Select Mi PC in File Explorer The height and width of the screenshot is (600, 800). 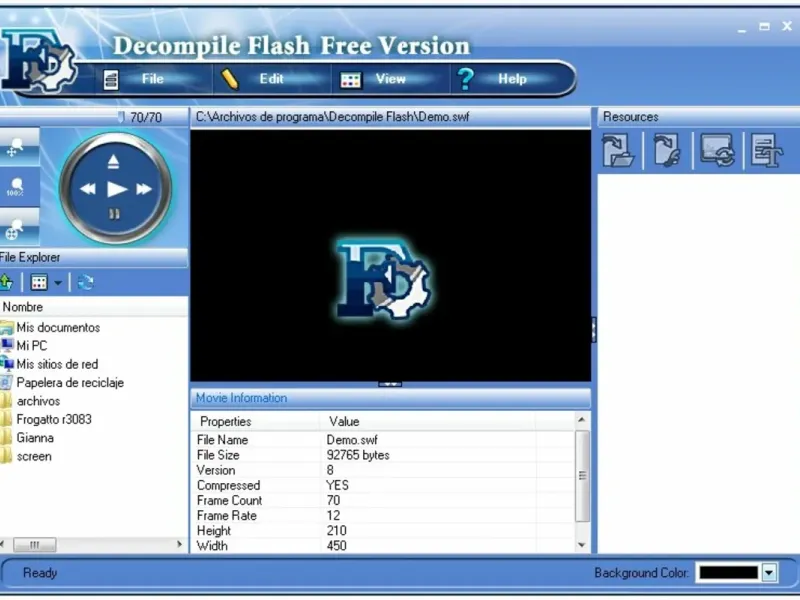tap(31, 346)
